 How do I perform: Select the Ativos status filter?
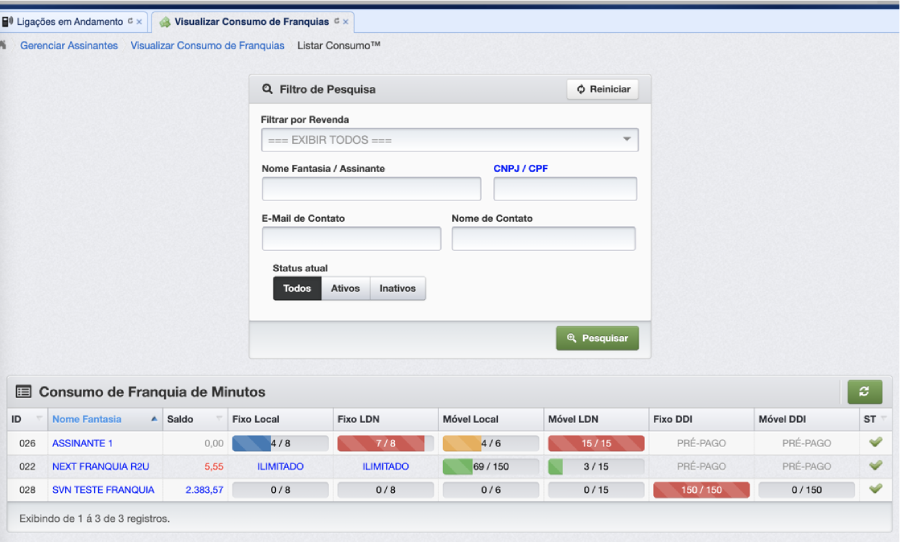(x=345, y=288)
